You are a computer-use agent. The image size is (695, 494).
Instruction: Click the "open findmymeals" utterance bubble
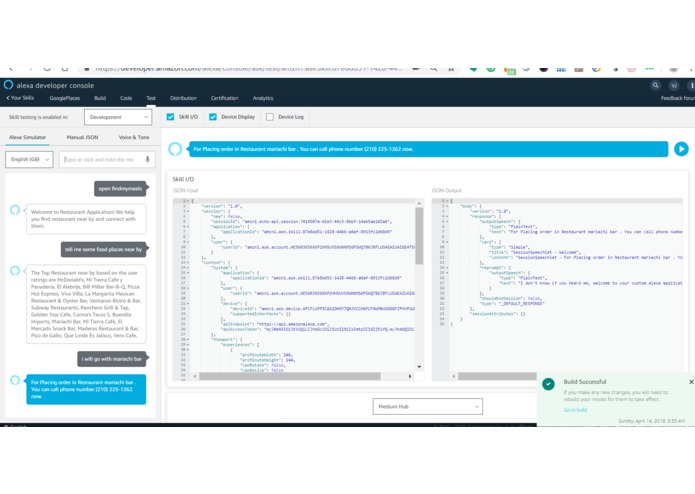pos(120,188)
